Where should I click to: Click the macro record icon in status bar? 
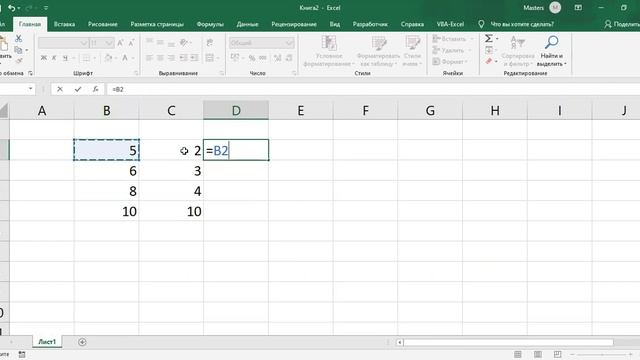22,354
